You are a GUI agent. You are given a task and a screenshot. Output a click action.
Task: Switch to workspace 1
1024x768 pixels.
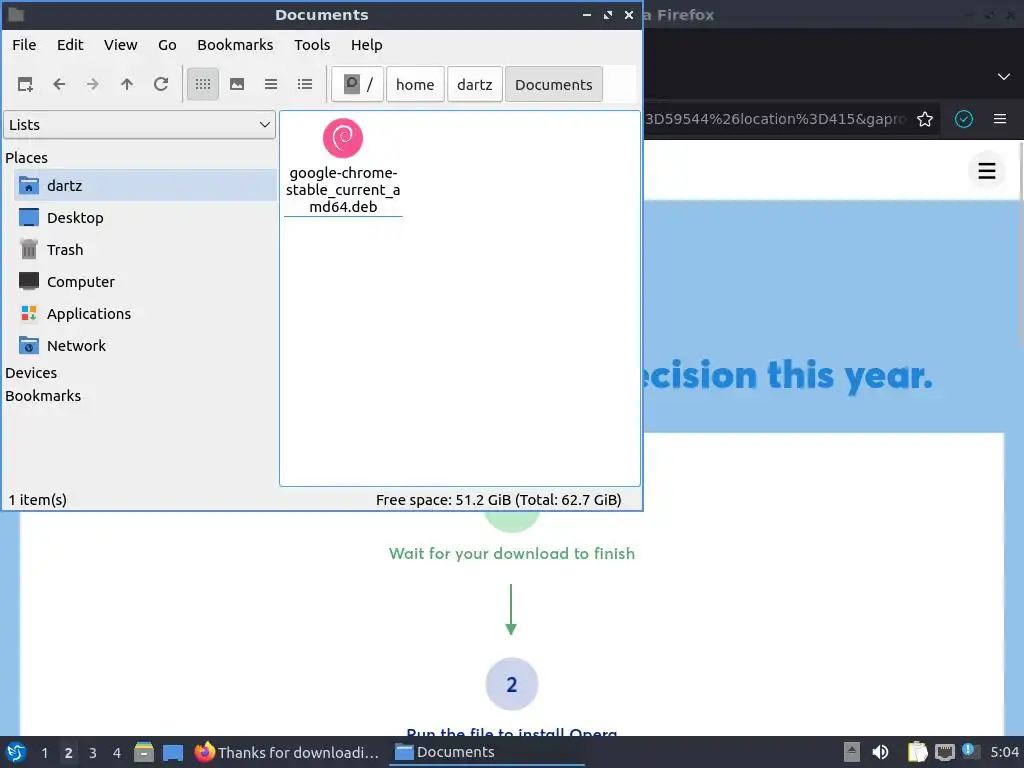pyautogui.click(x=44, y=753)
